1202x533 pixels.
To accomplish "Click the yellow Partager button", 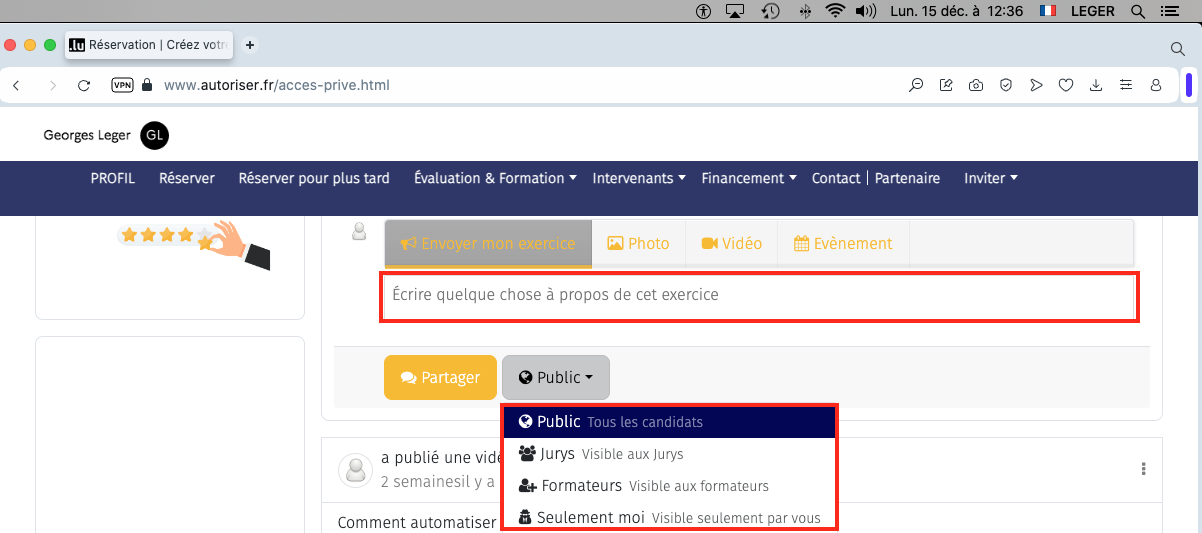I will point(440,377).
